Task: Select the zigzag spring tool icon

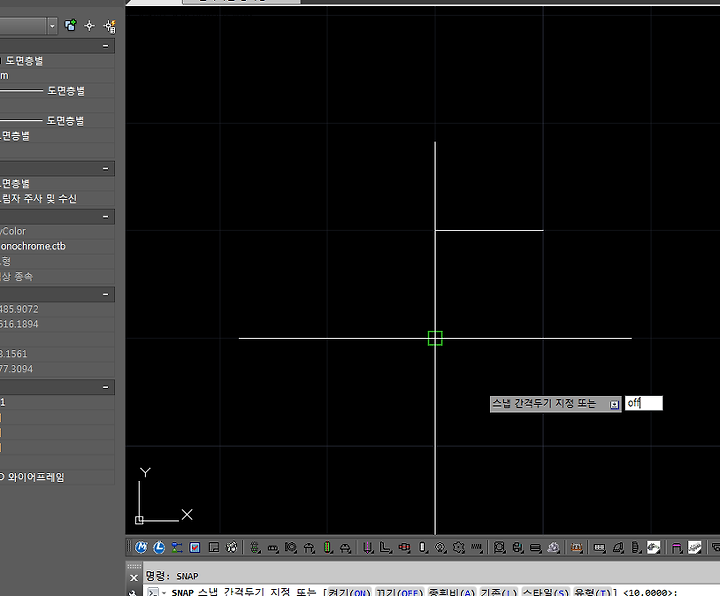Action: 477,547
